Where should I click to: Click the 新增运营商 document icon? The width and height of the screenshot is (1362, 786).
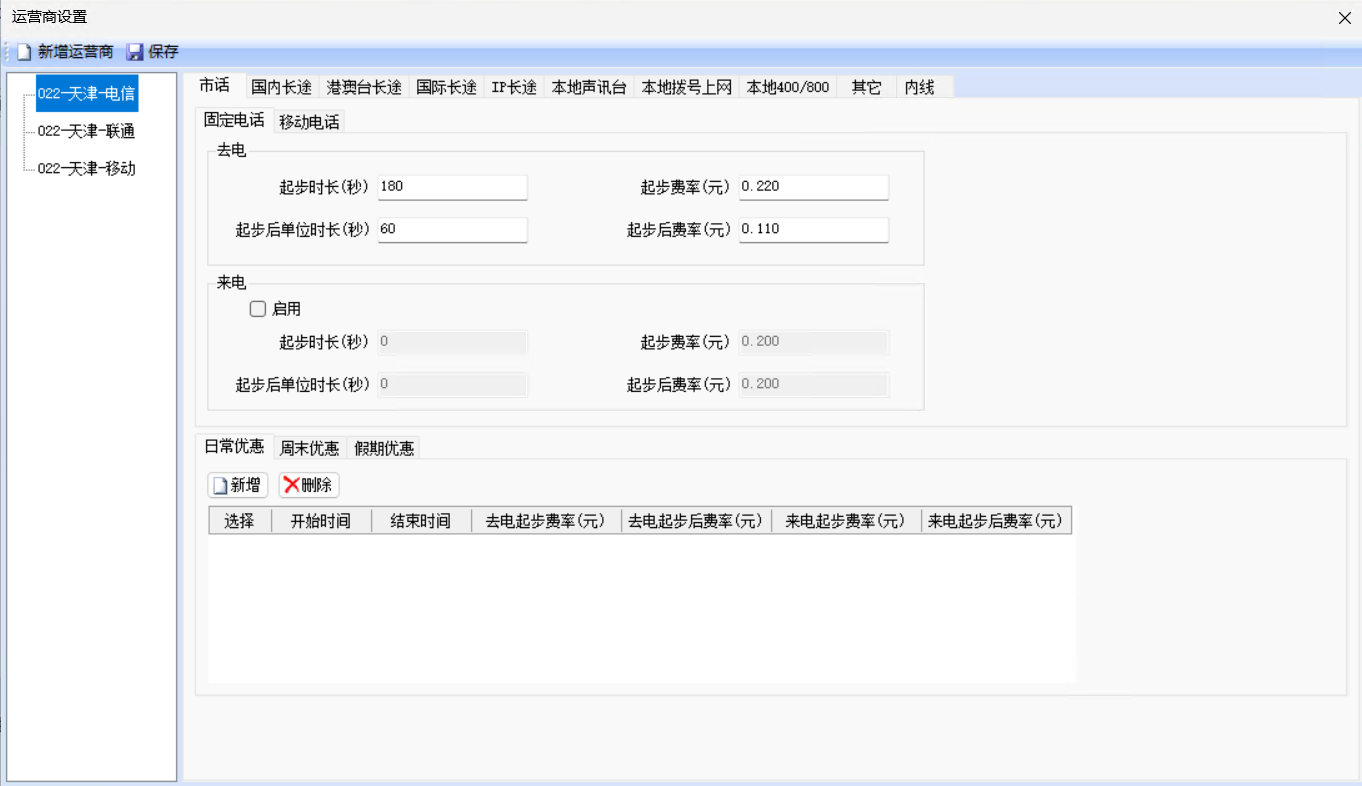pyautogui.click(x=24, y=52)
